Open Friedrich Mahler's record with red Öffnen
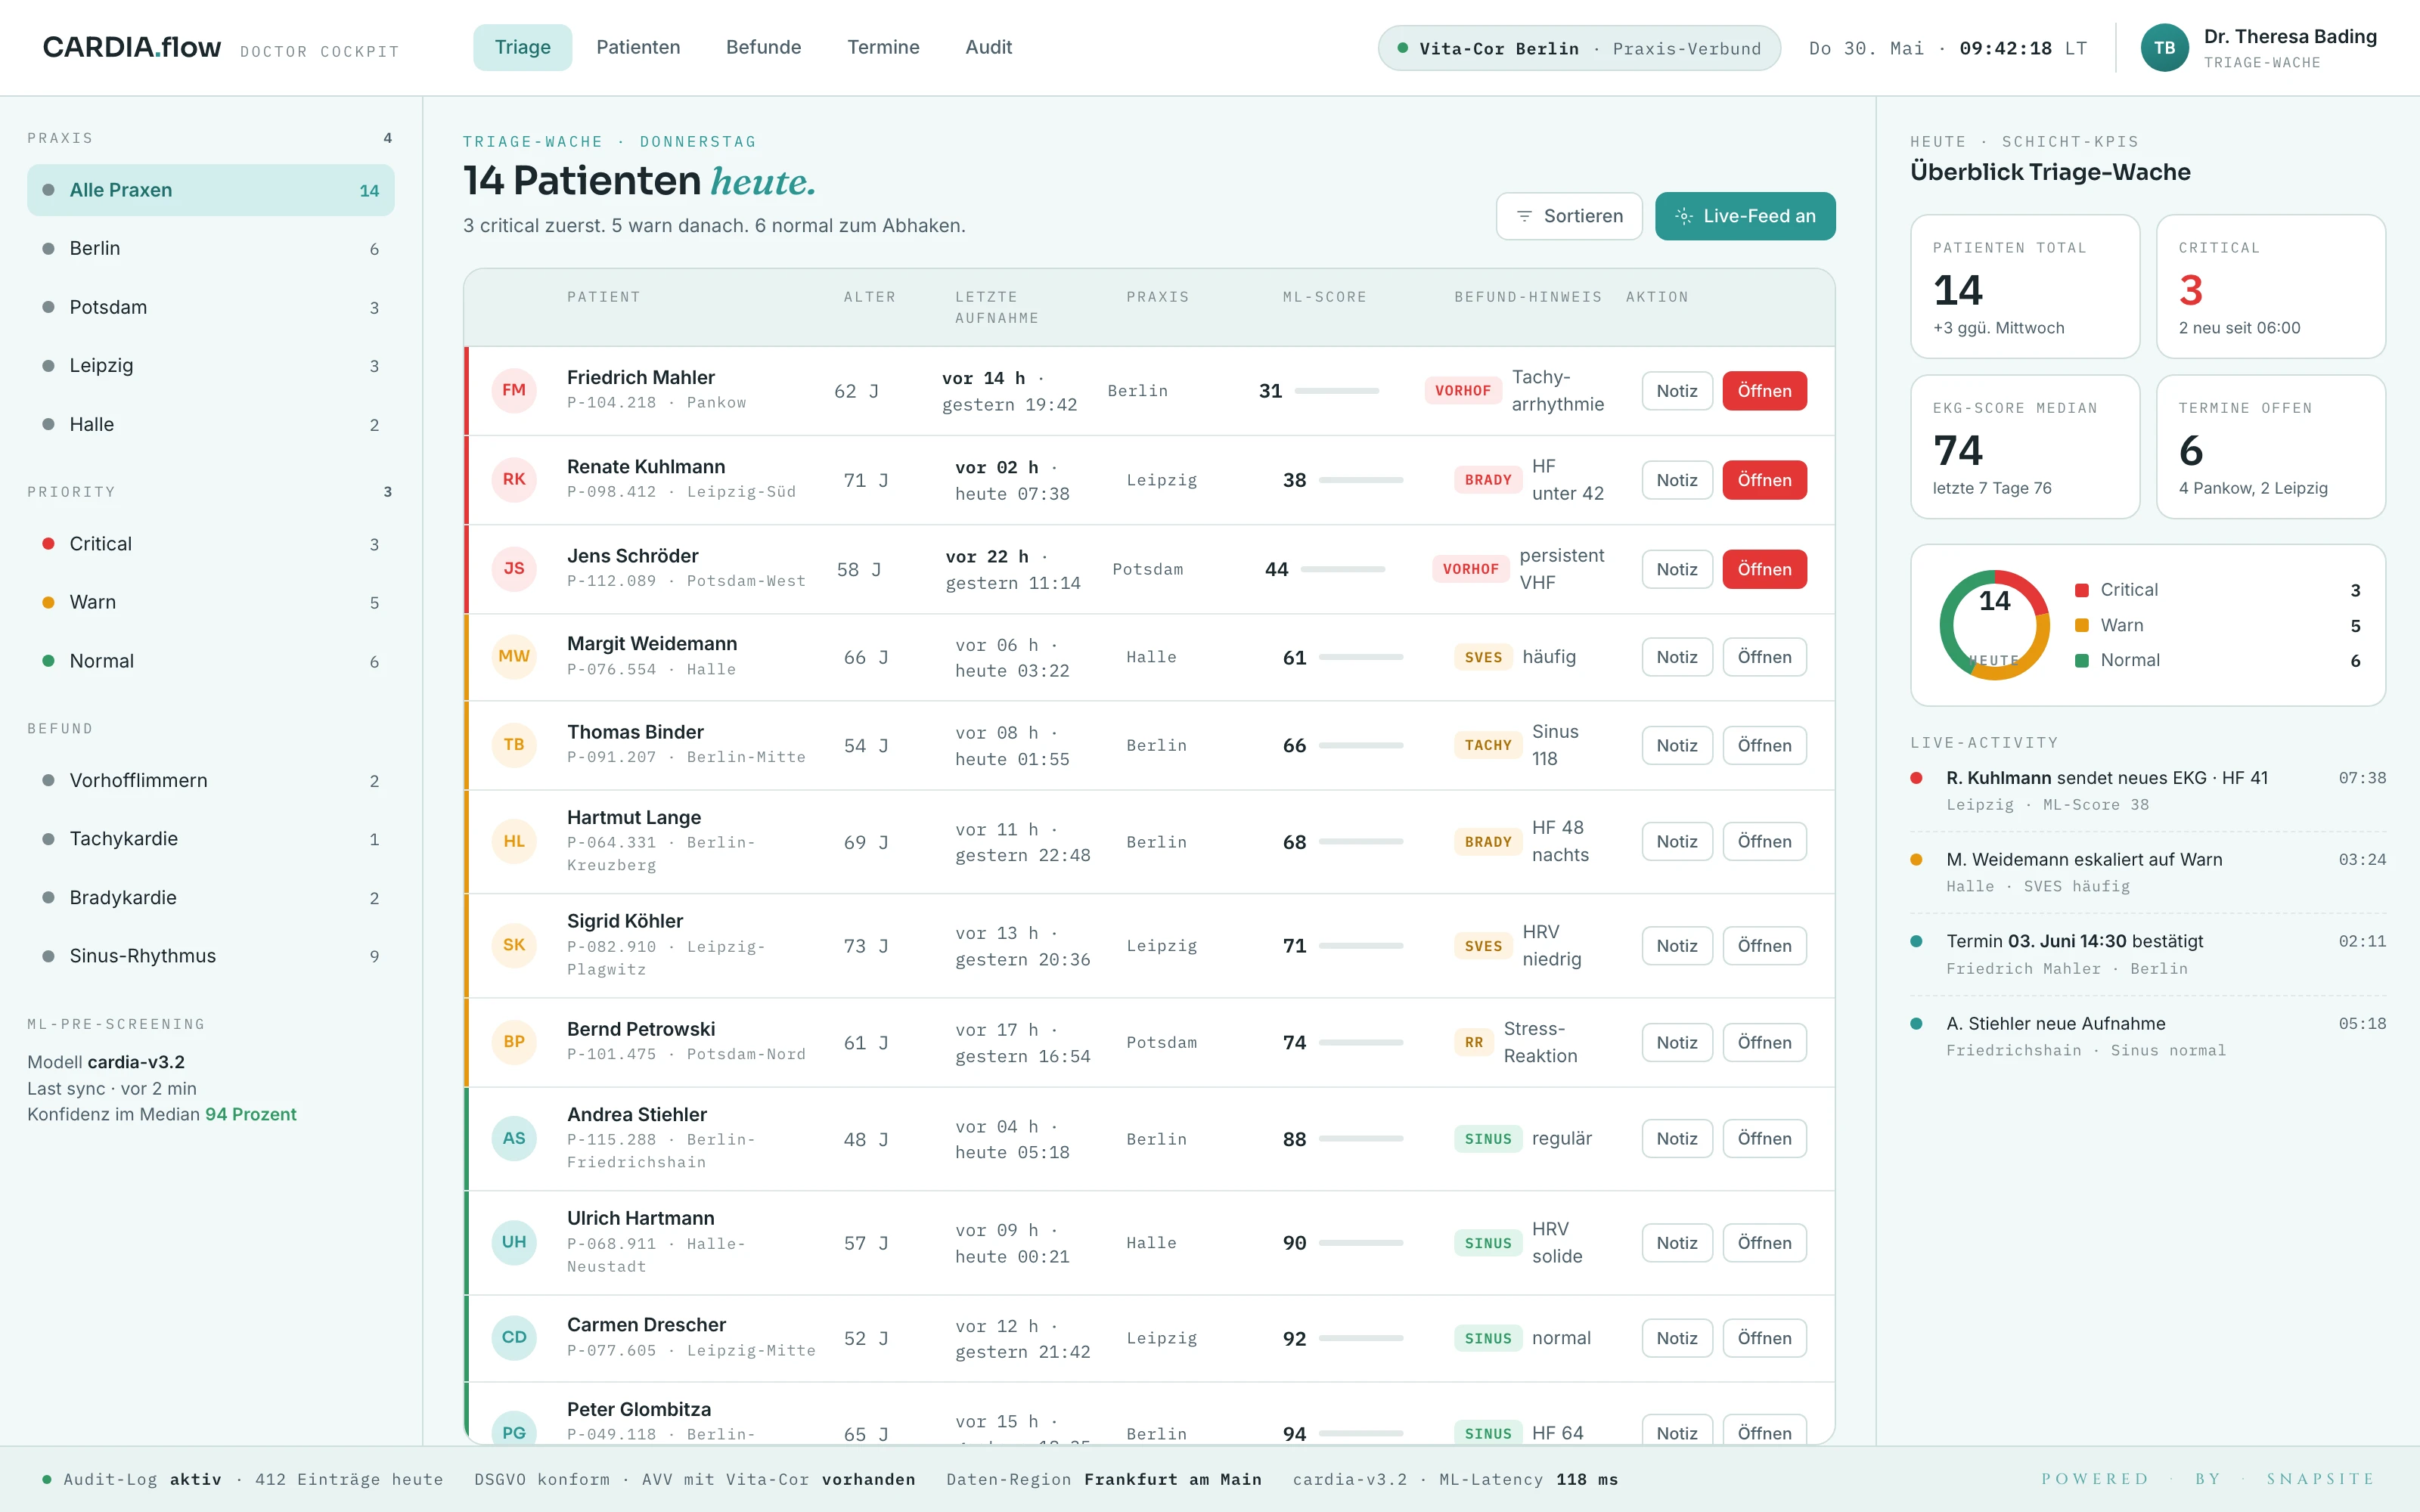Screen dimensions: 2420x1512 1764,391
